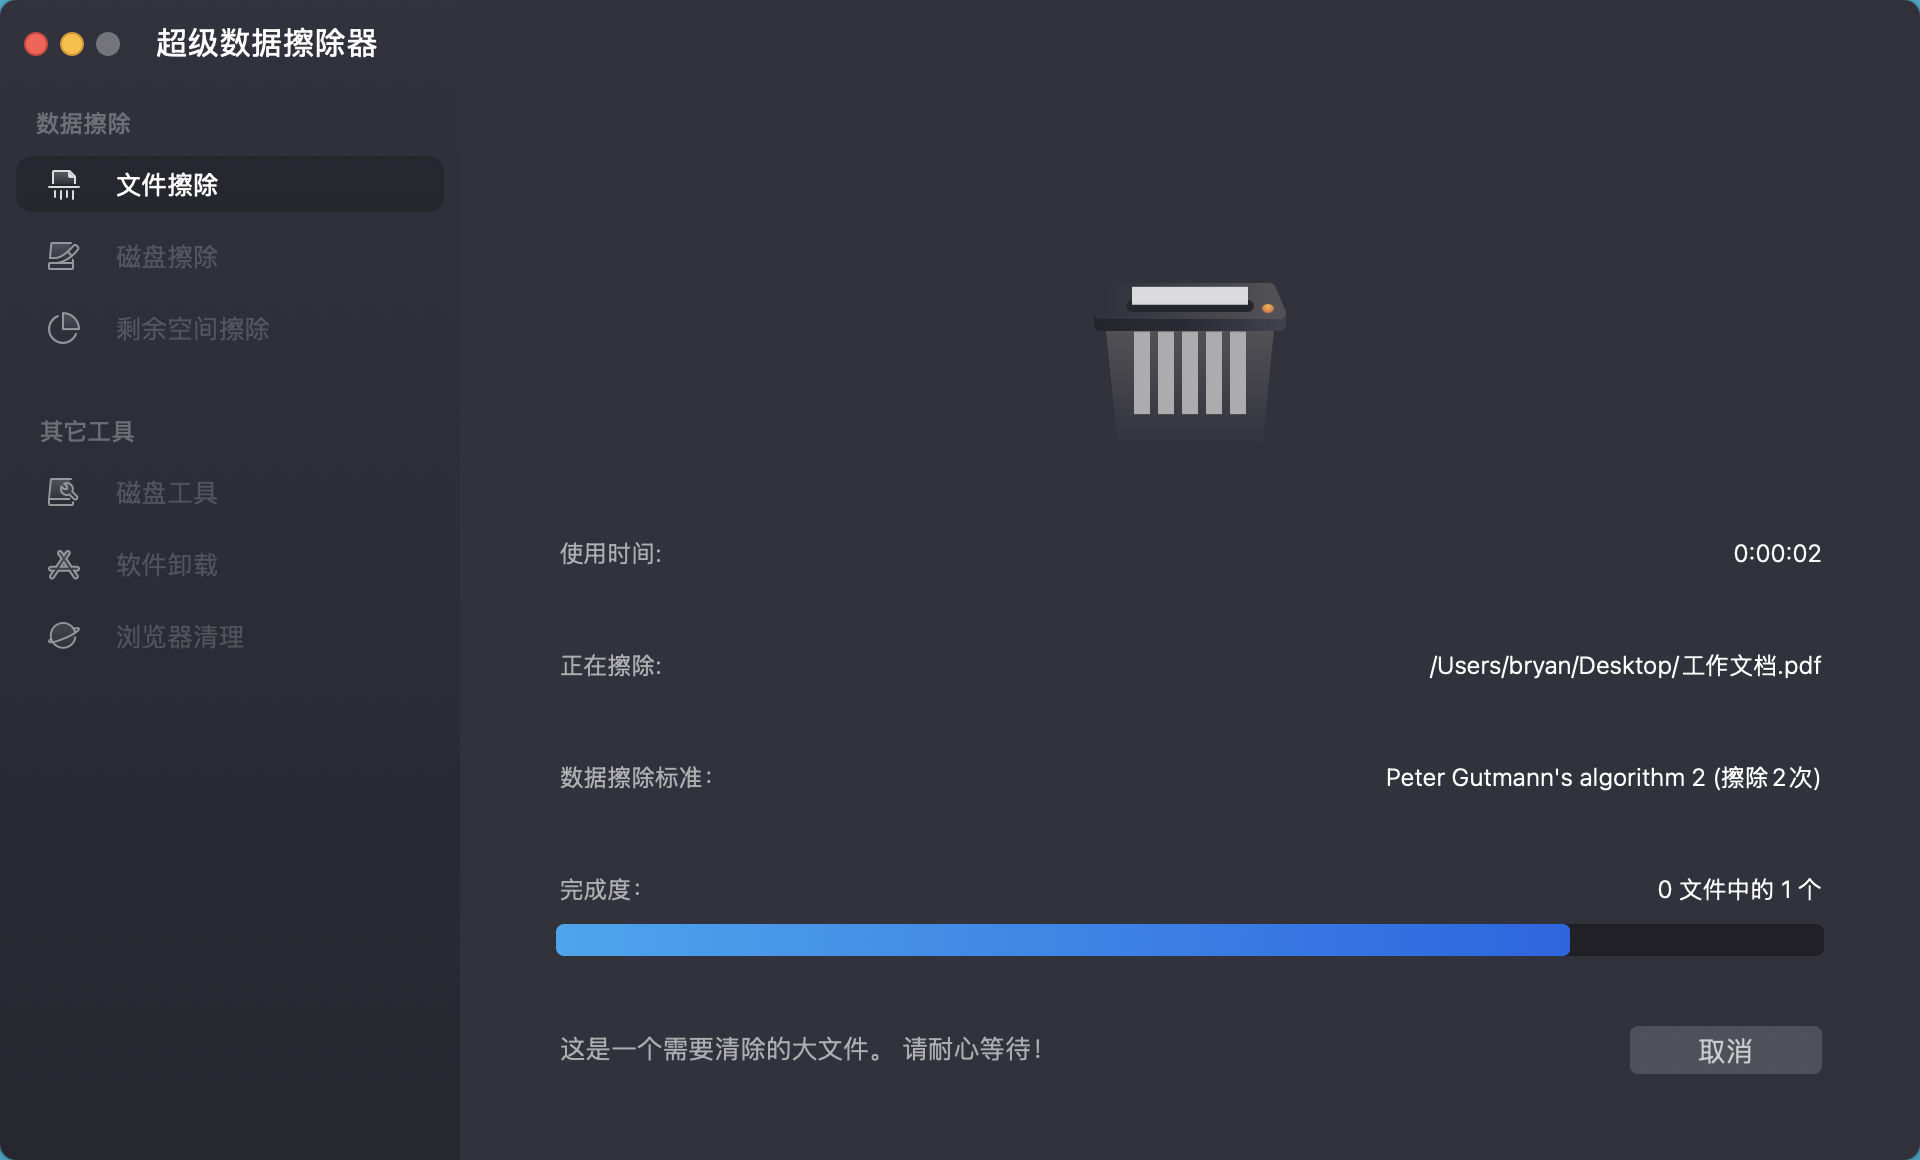Click the 其它工具 section header
Screen dimensions: 1920x1160
point(86,431)
